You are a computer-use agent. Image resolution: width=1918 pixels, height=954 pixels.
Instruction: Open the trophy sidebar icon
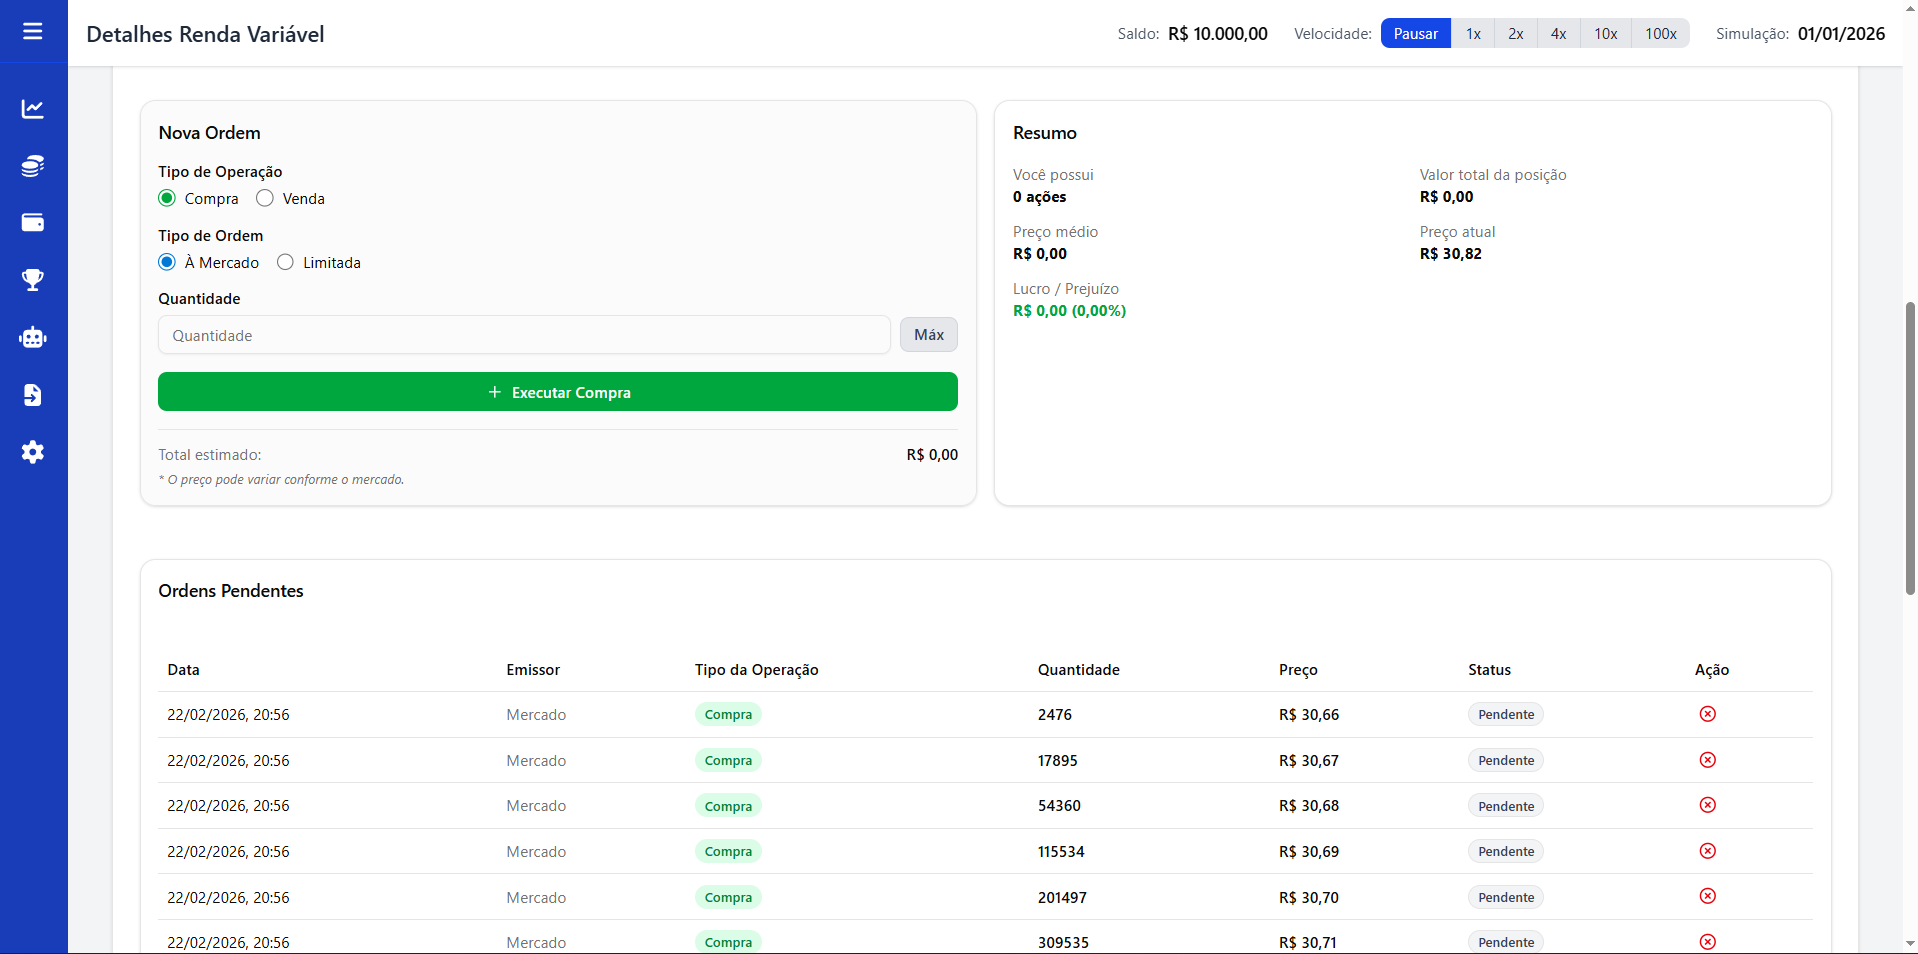click(33, 280)
